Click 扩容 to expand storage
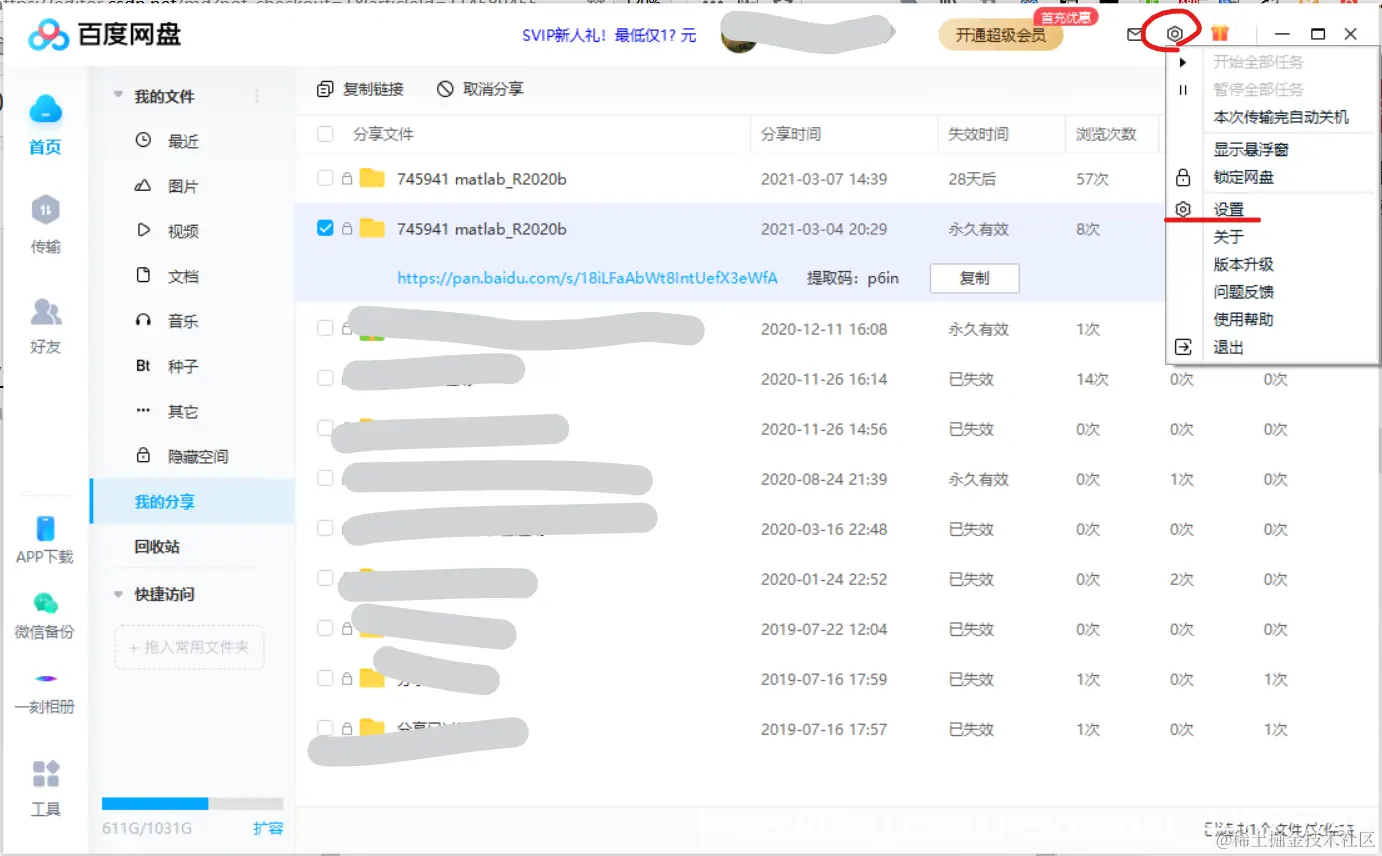 268,828
